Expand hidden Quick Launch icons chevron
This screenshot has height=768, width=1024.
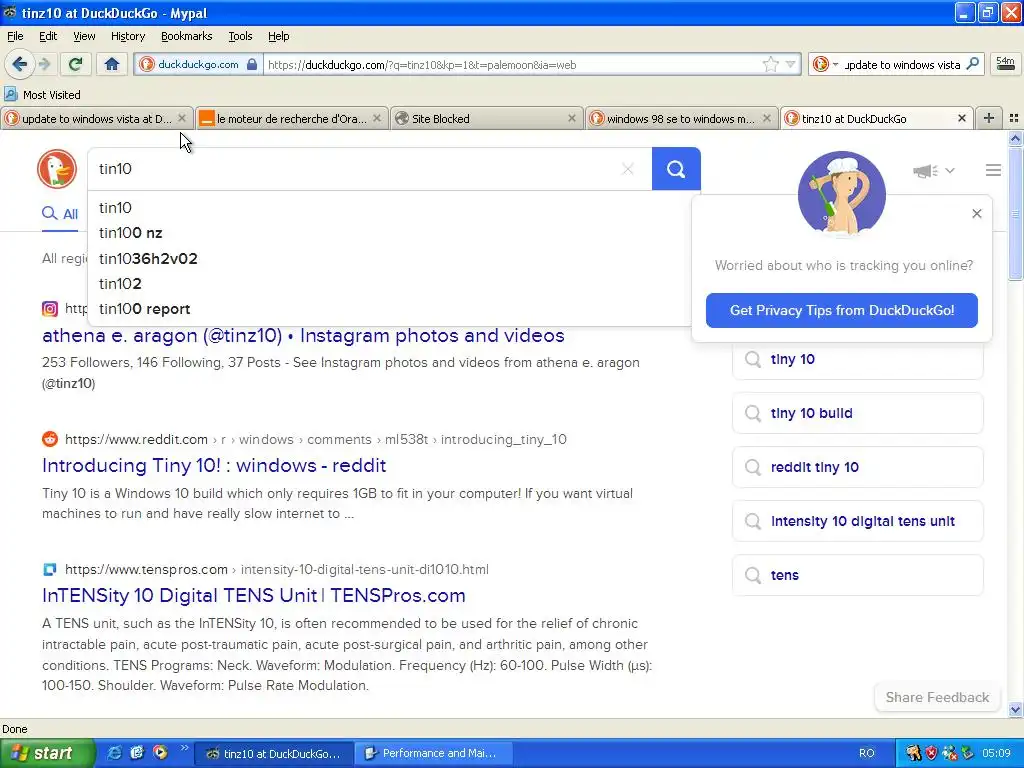coord(184,749)
